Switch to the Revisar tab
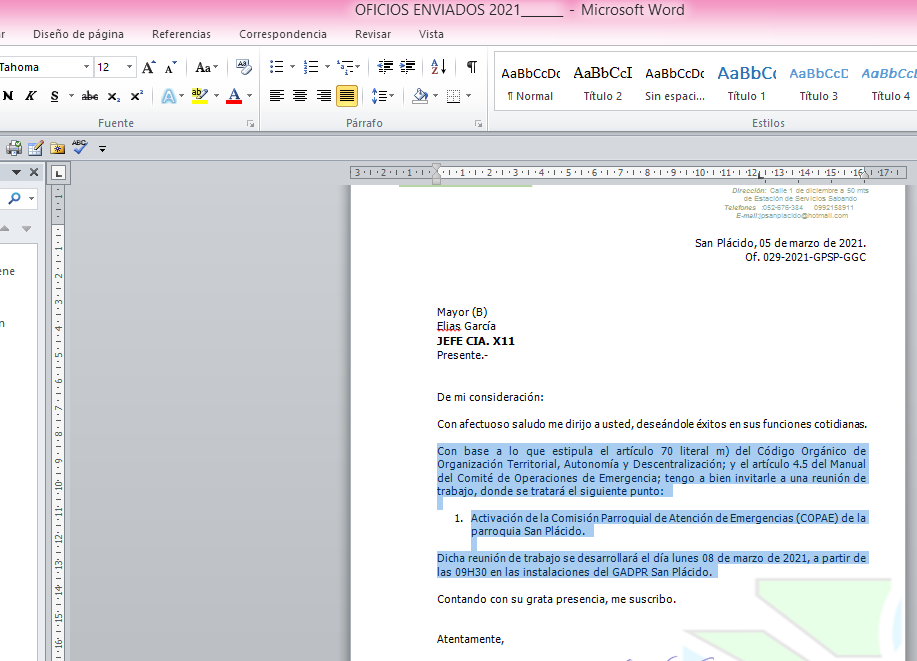 tap(373, 34)
